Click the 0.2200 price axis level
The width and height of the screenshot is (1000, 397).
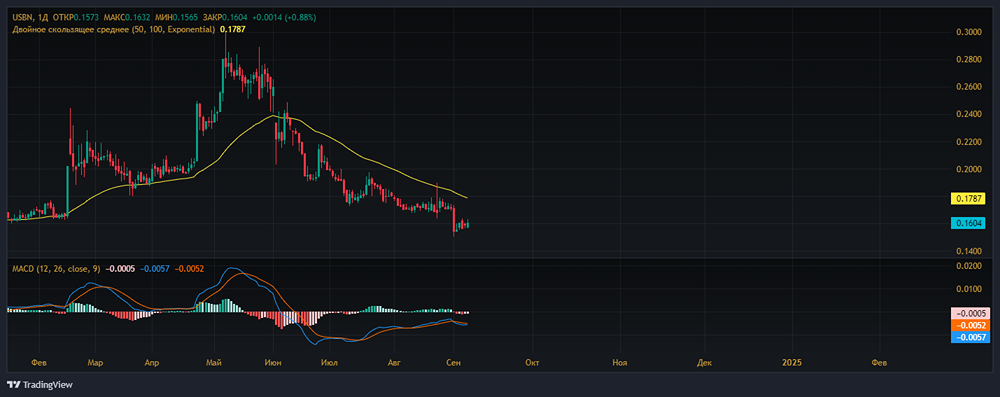968,142
